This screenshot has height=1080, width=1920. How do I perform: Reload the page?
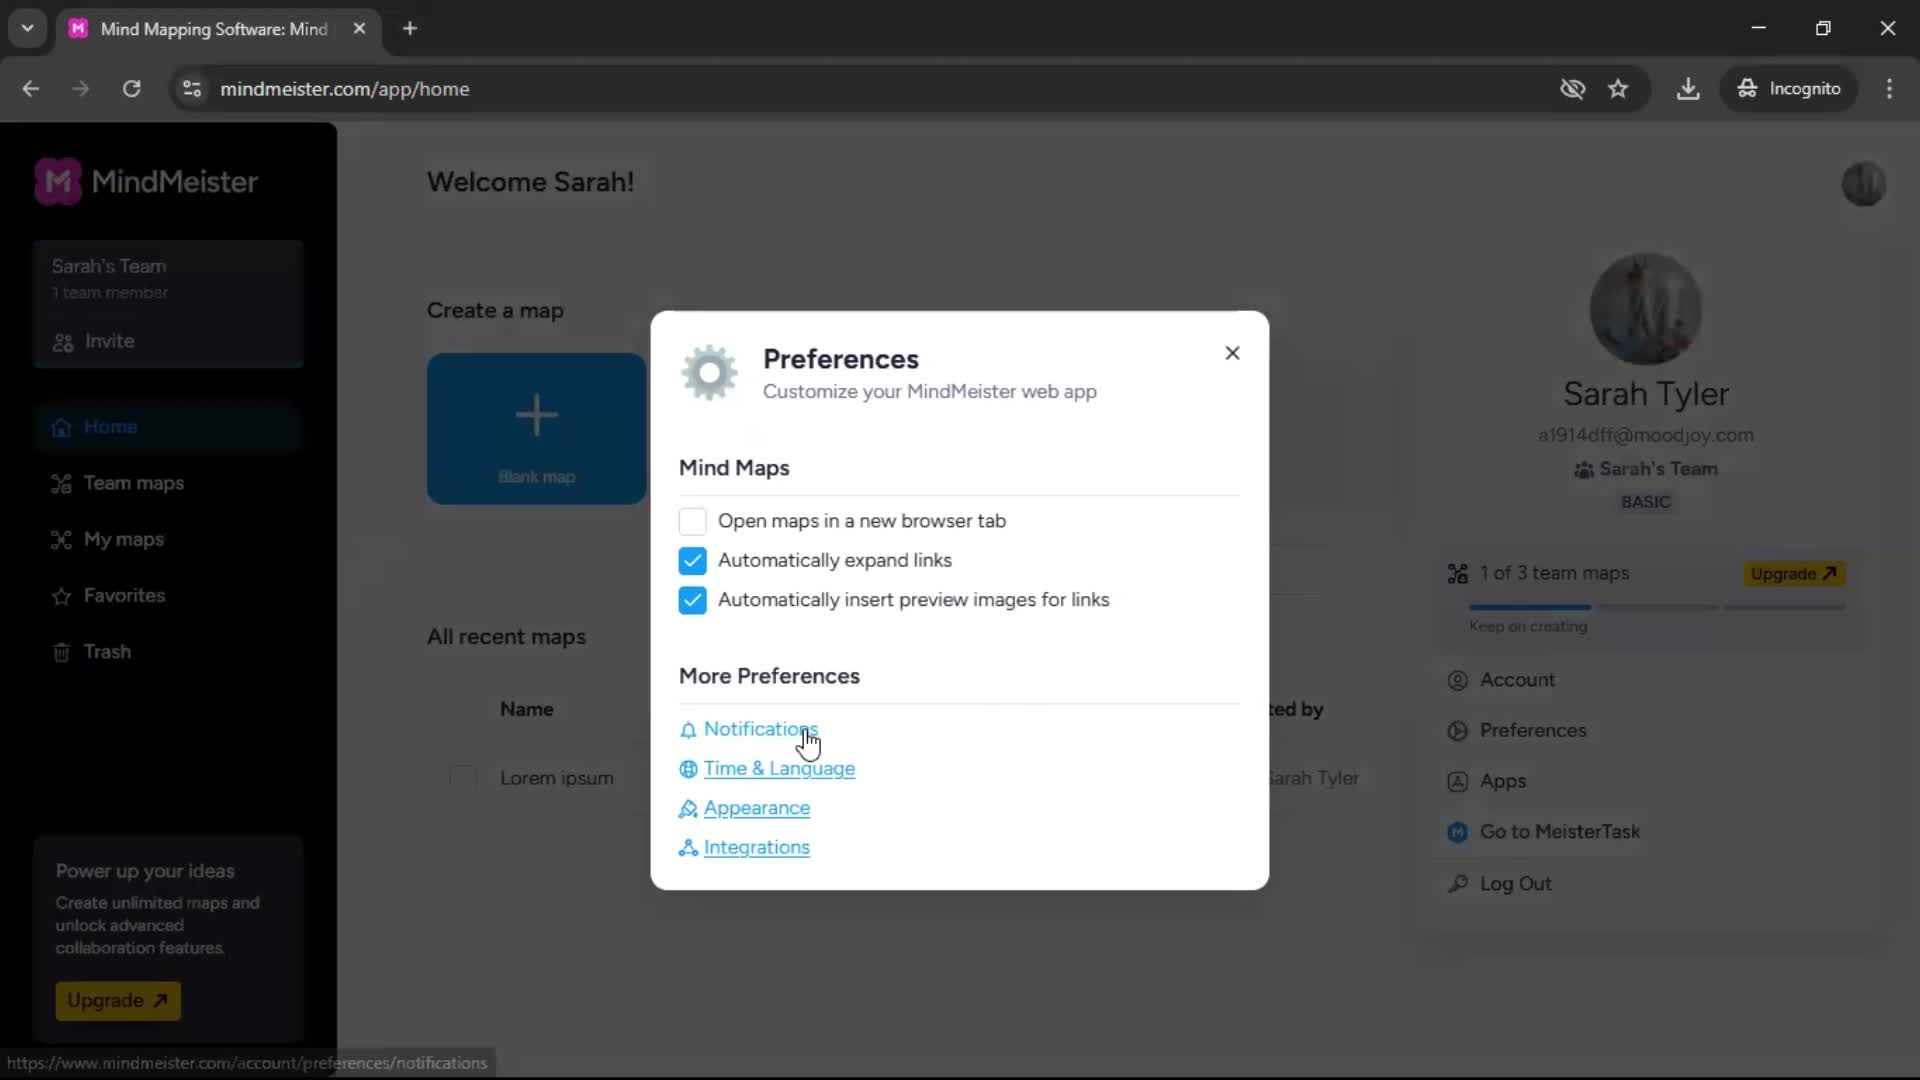pos(131,89)
